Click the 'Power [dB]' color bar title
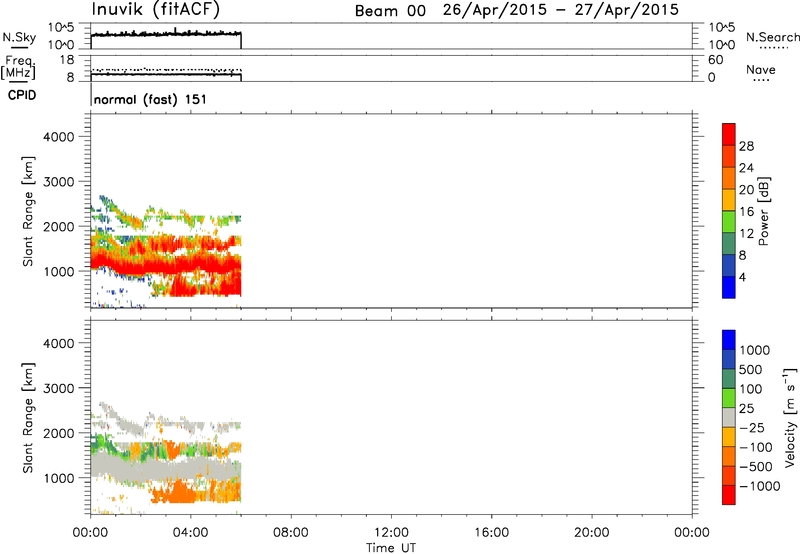800x554 pixels. tap(763, 211)
